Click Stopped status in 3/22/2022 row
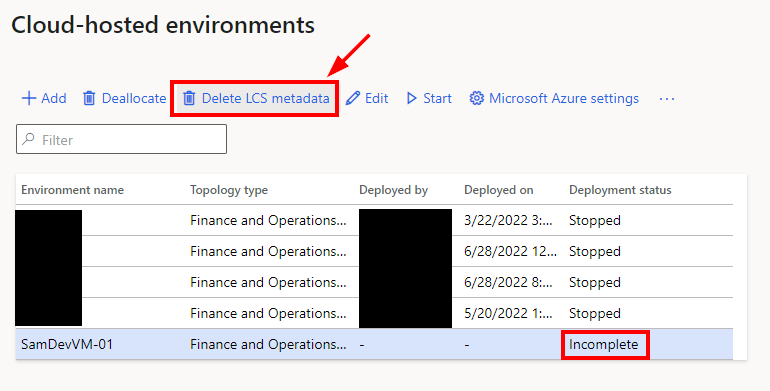Viewport: 770px width, 391px height. point(595,221)
